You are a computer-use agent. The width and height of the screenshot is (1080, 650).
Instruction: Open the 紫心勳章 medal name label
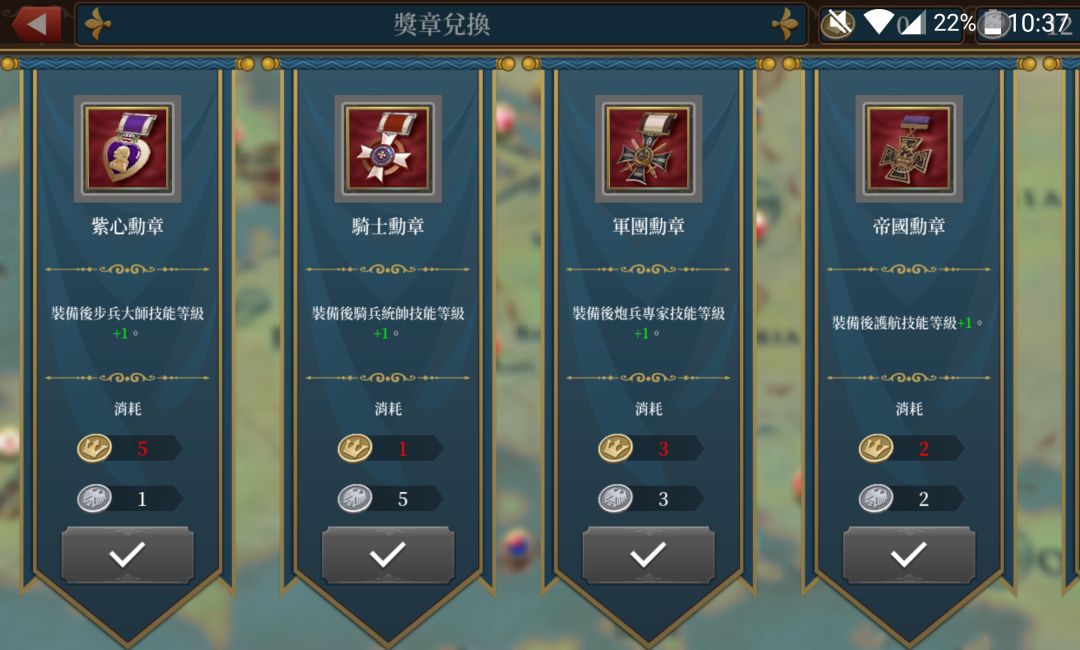(x=127, y=226)
